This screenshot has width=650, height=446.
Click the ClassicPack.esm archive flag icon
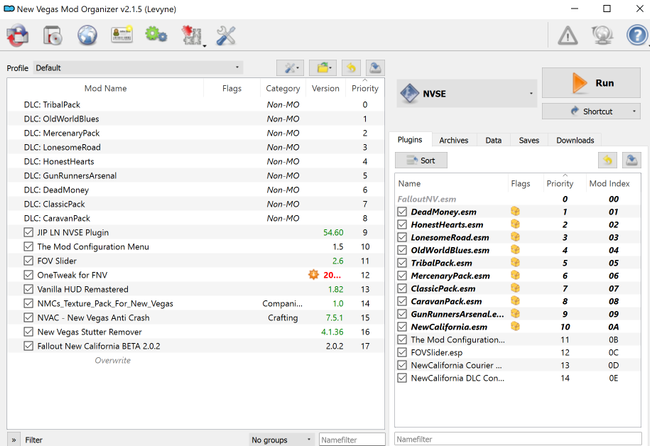coord(515,288)
